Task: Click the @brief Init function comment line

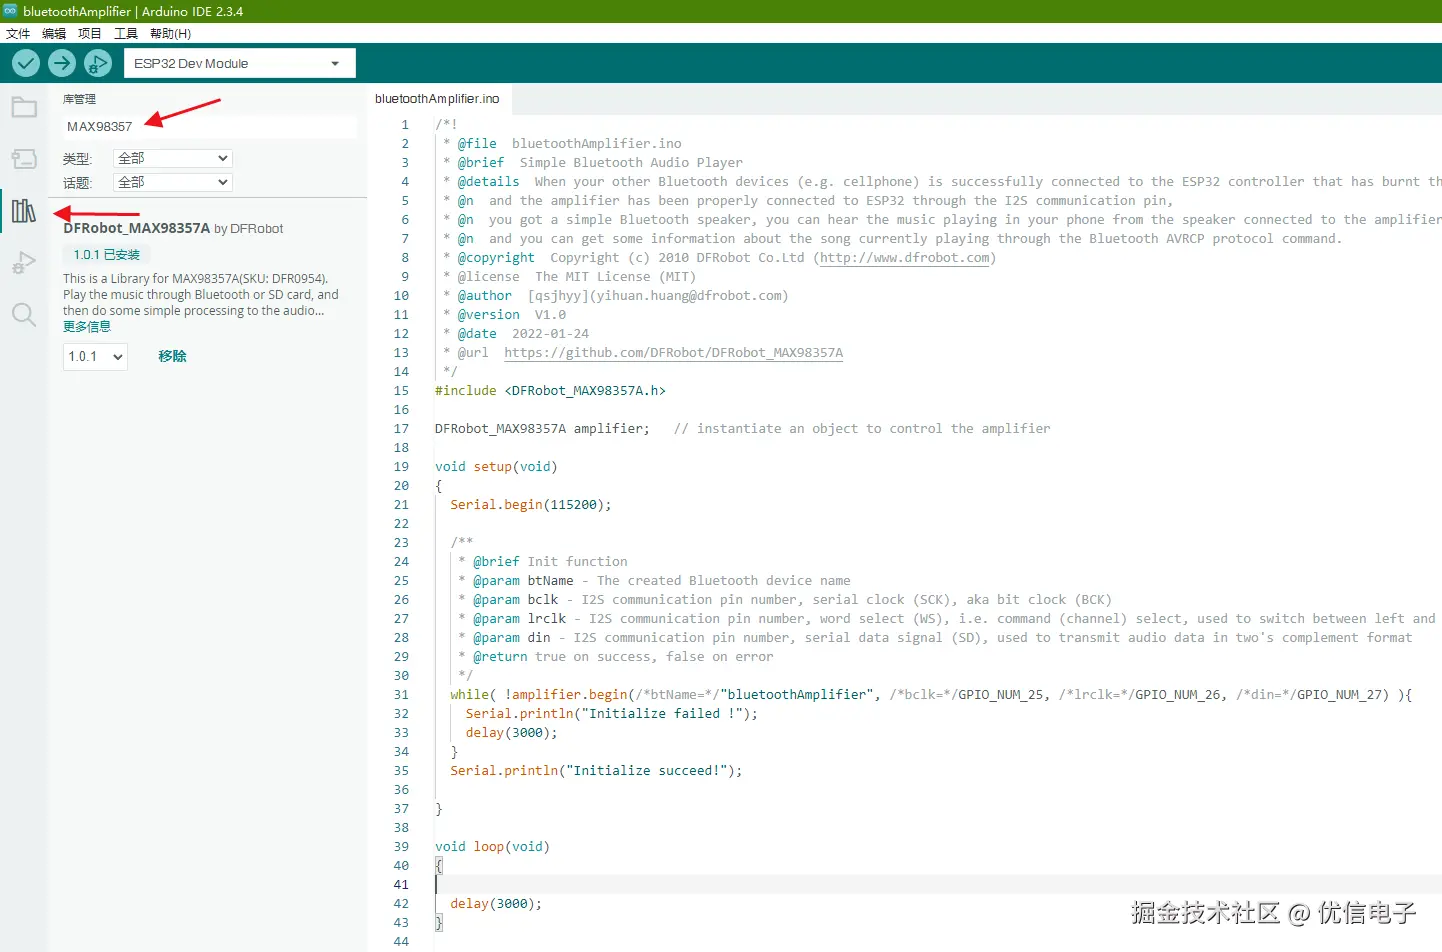Action: [x=543, y=561]
